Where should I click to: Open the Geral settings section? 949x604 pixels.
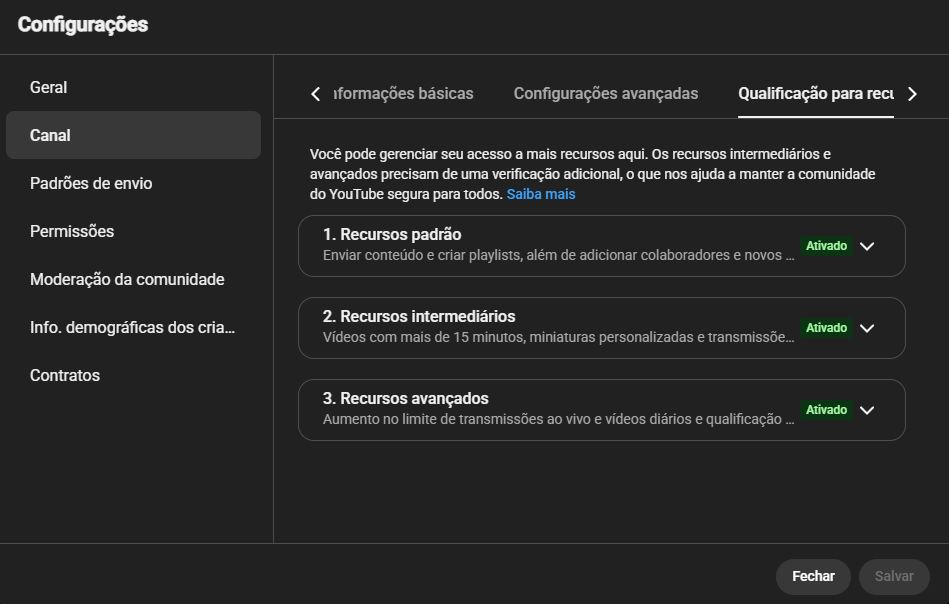133,87
